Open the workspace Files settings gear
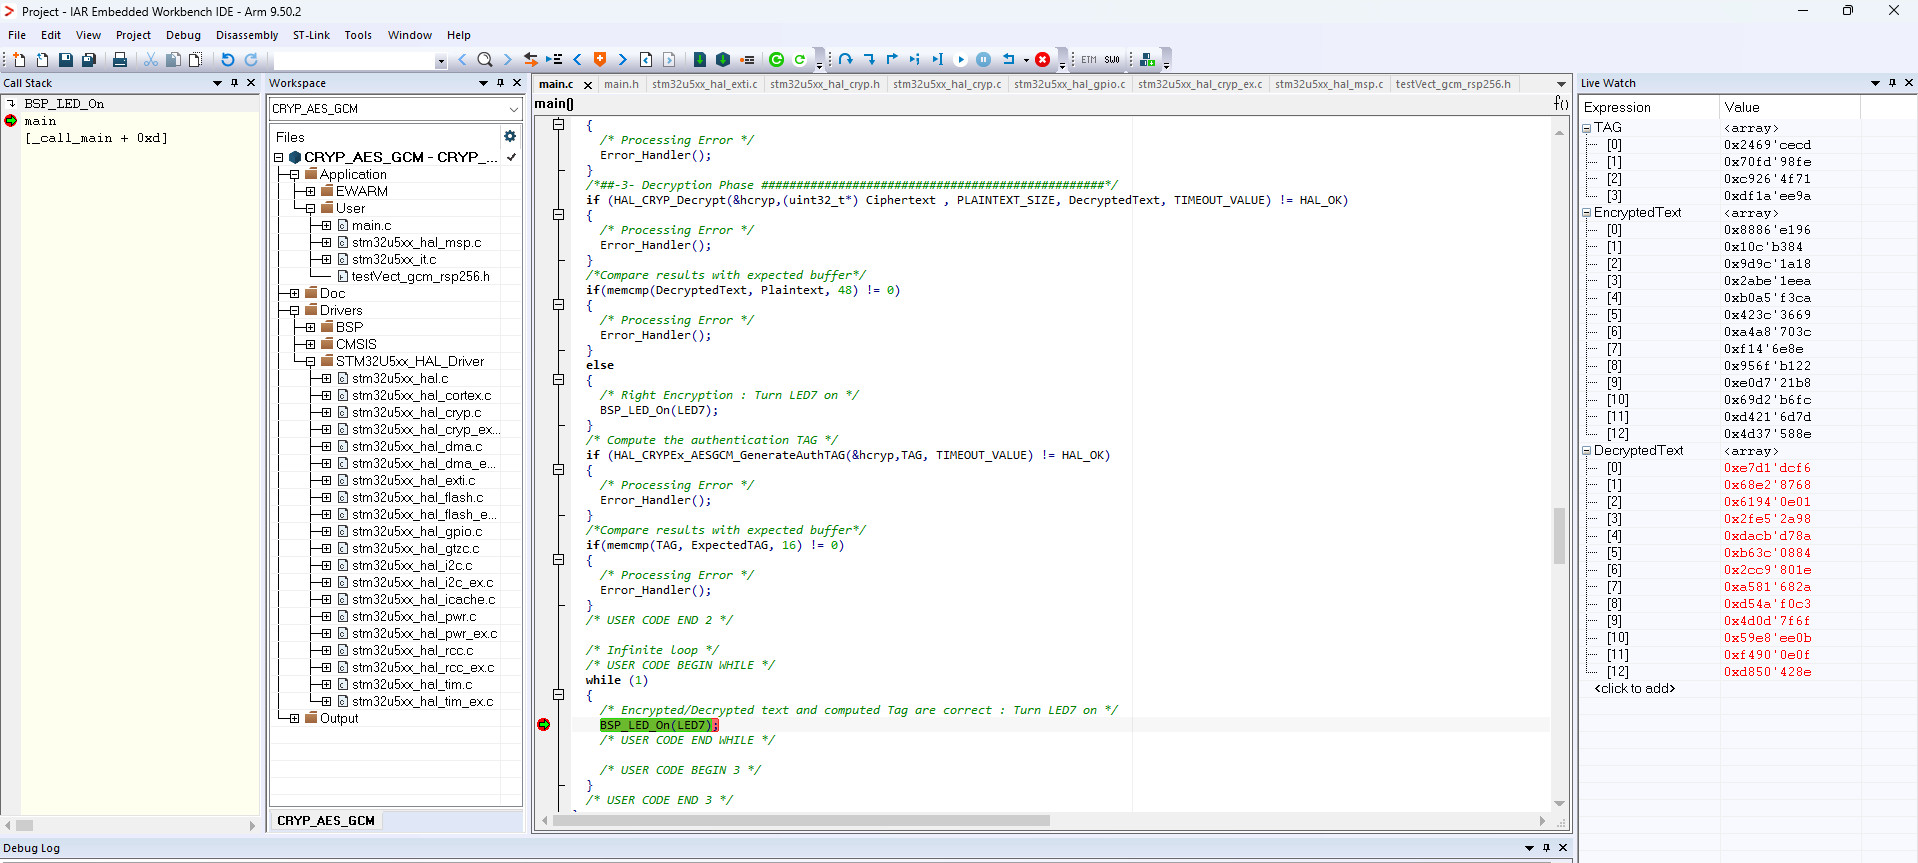 [510, 137]
